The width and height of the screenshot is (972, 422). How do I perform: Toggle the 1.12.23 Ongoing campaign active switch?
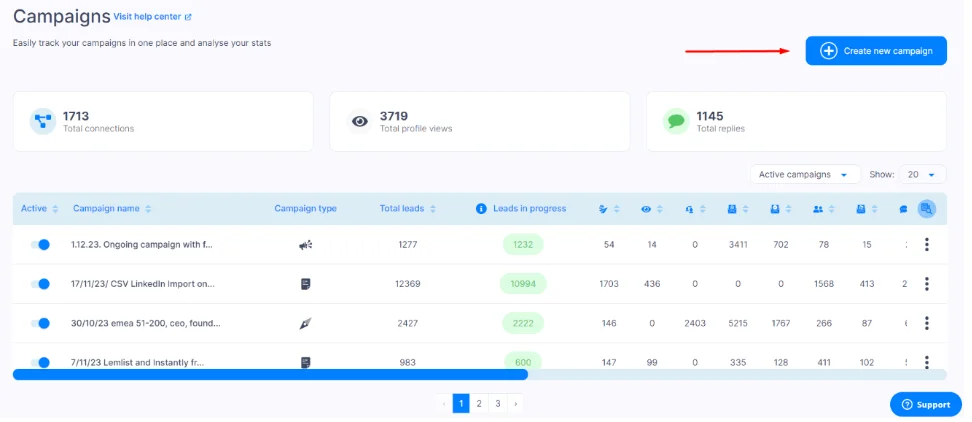[x=40, y=245]
